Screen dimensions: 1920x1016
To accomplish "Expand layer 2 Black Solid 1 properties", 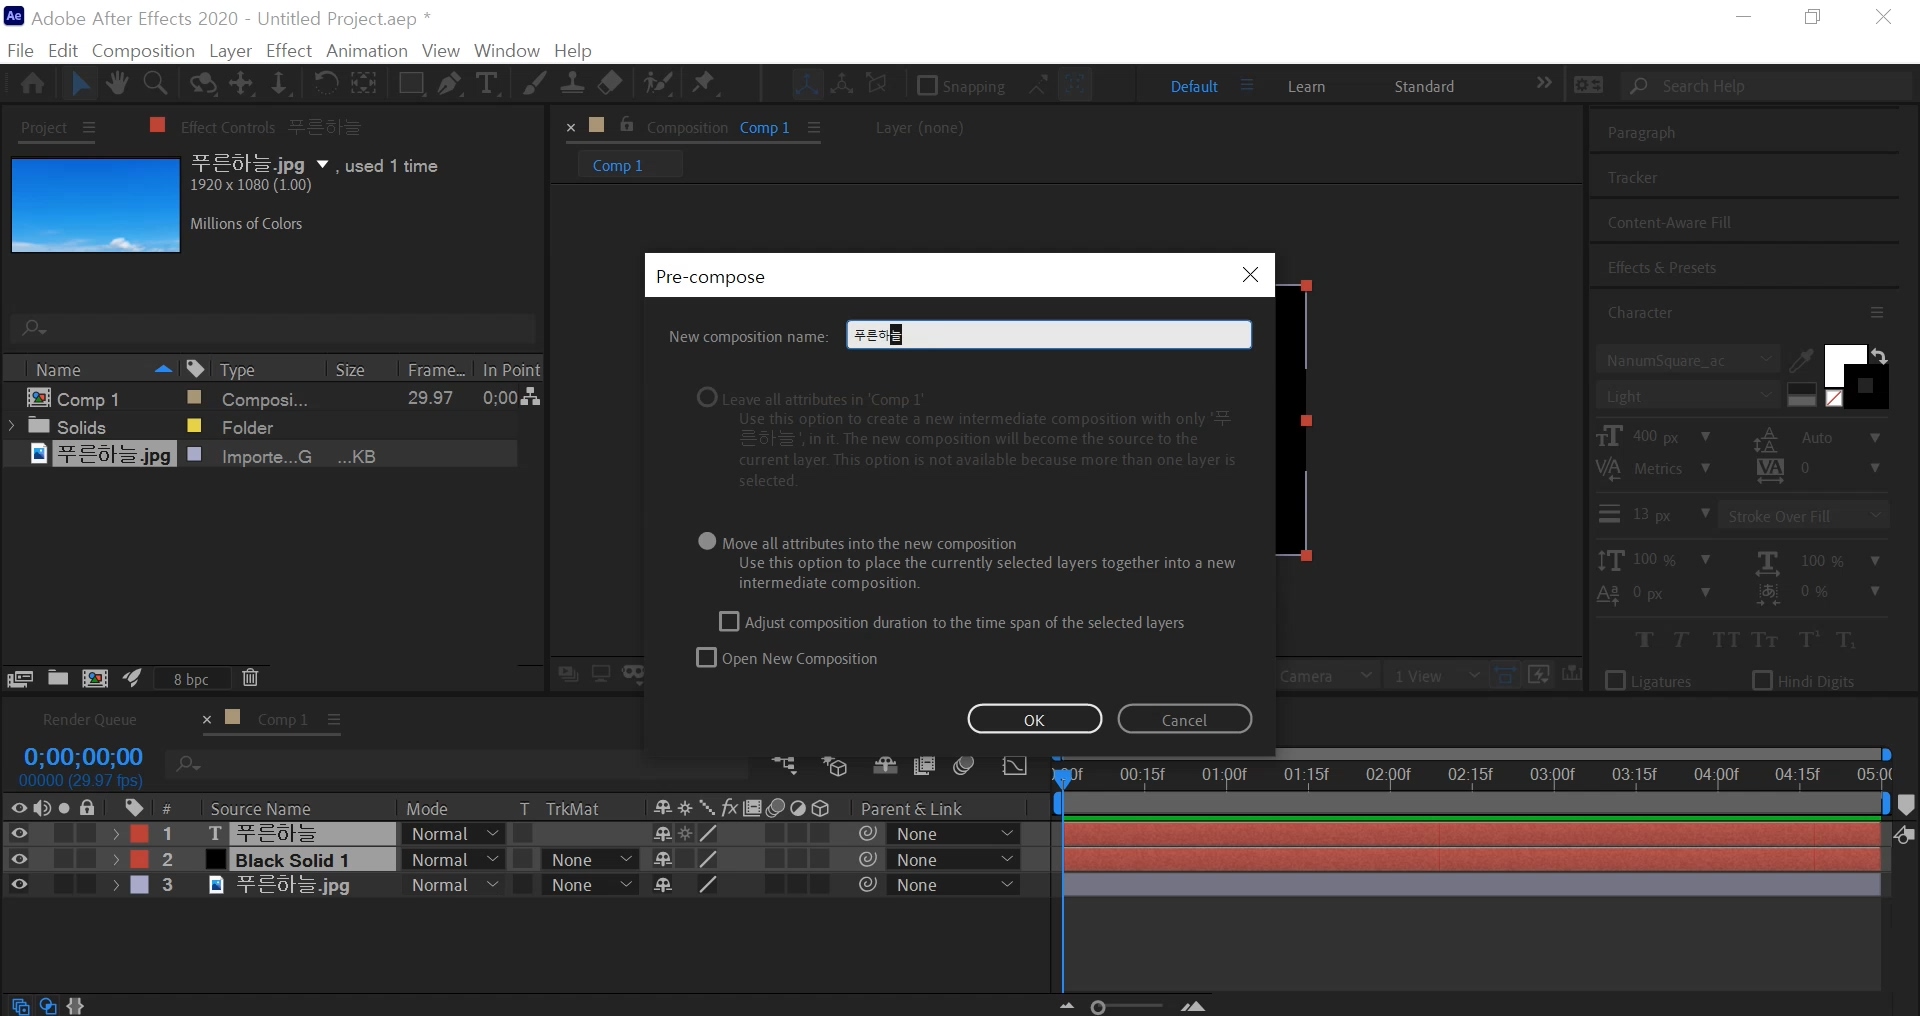I will (x=116, y=859).
